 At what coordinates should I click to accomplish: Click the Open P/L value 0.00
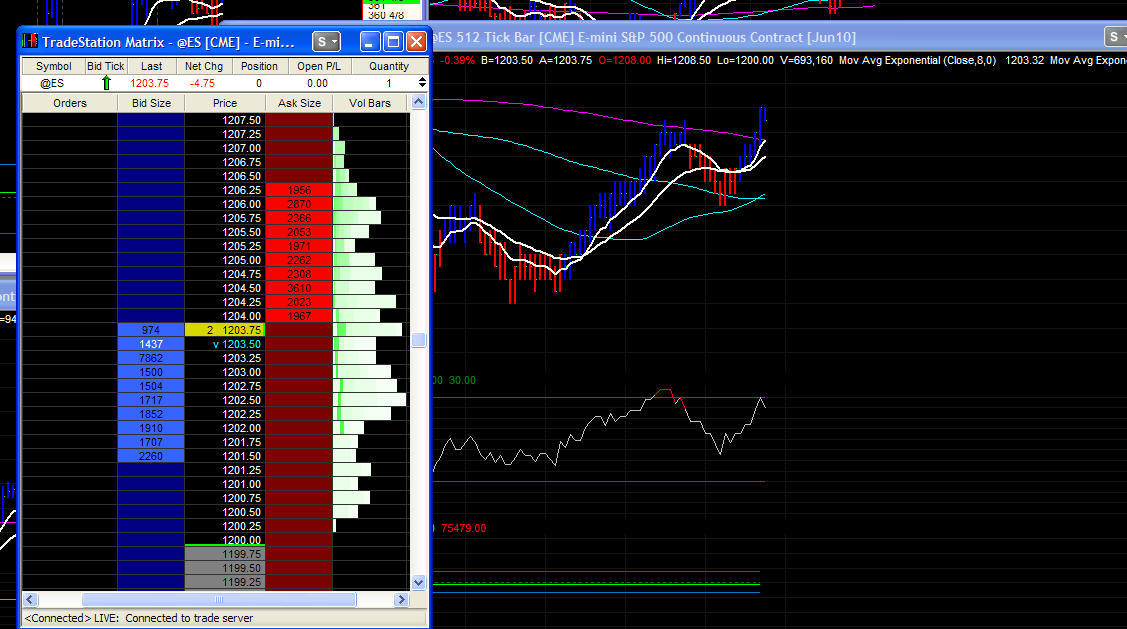click(x=318, y=83)
